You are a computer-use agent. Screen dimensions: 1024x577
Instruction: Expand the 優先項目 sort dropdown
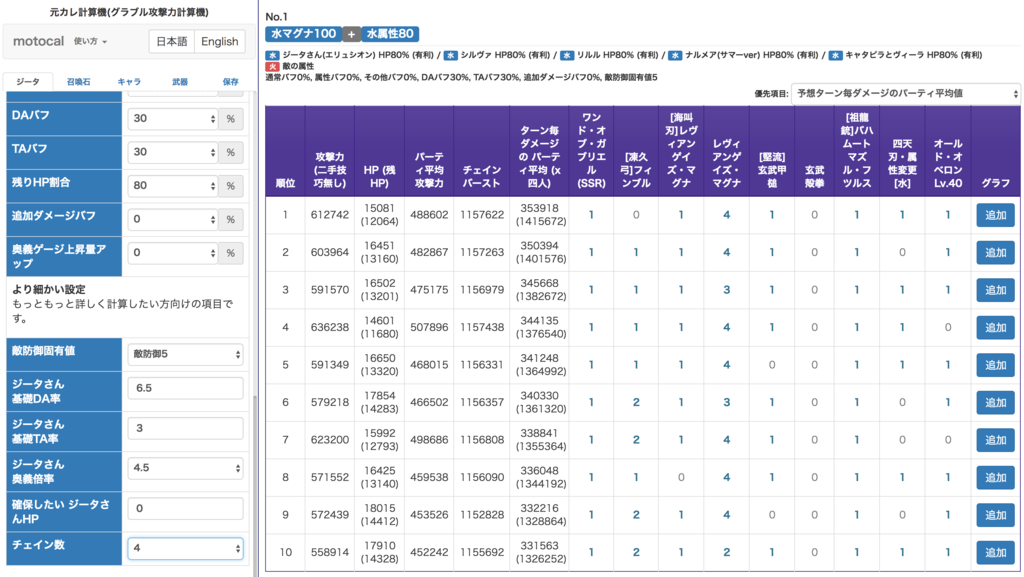click(x=905, y=93)
